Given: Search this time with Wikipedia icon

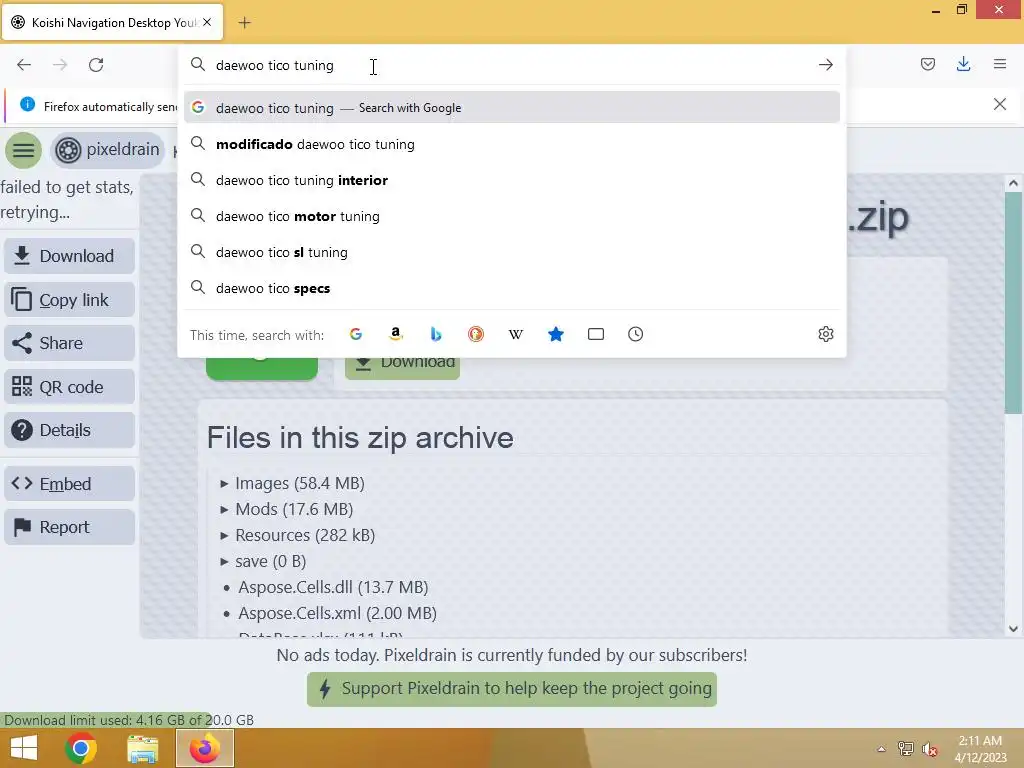Looking at the screenshot, I should (x=516, y=334).
